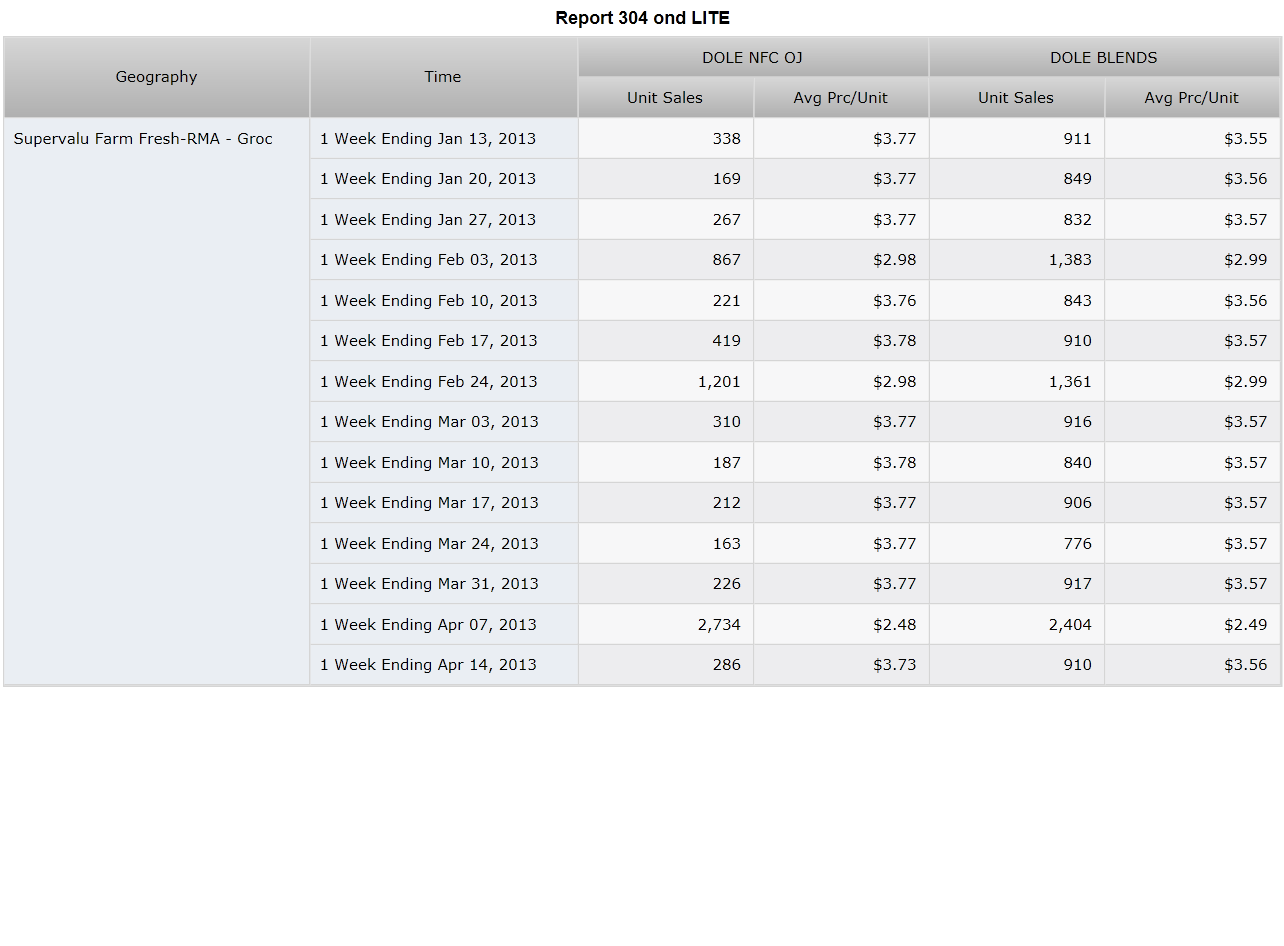
Task: Click DOLE BLENDS unit sales 843
Action: point(1017,301)
